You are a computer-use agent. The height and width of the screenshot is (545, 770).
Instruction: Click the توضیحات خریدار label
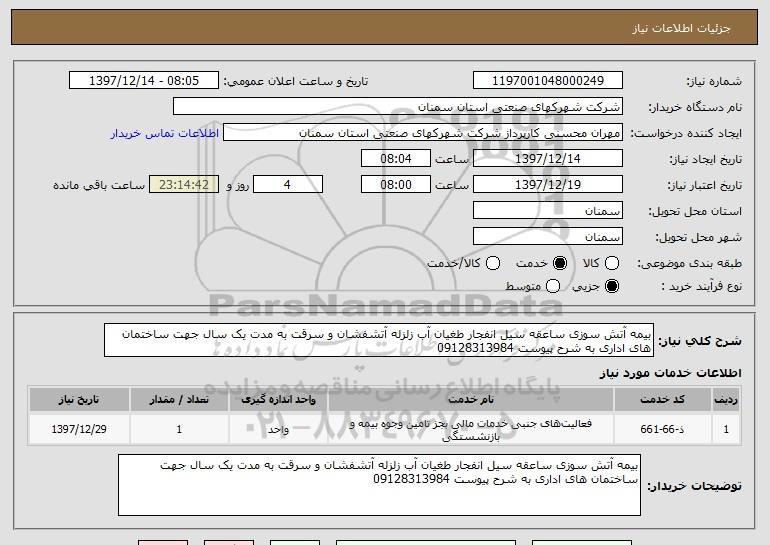click(694, 486)
